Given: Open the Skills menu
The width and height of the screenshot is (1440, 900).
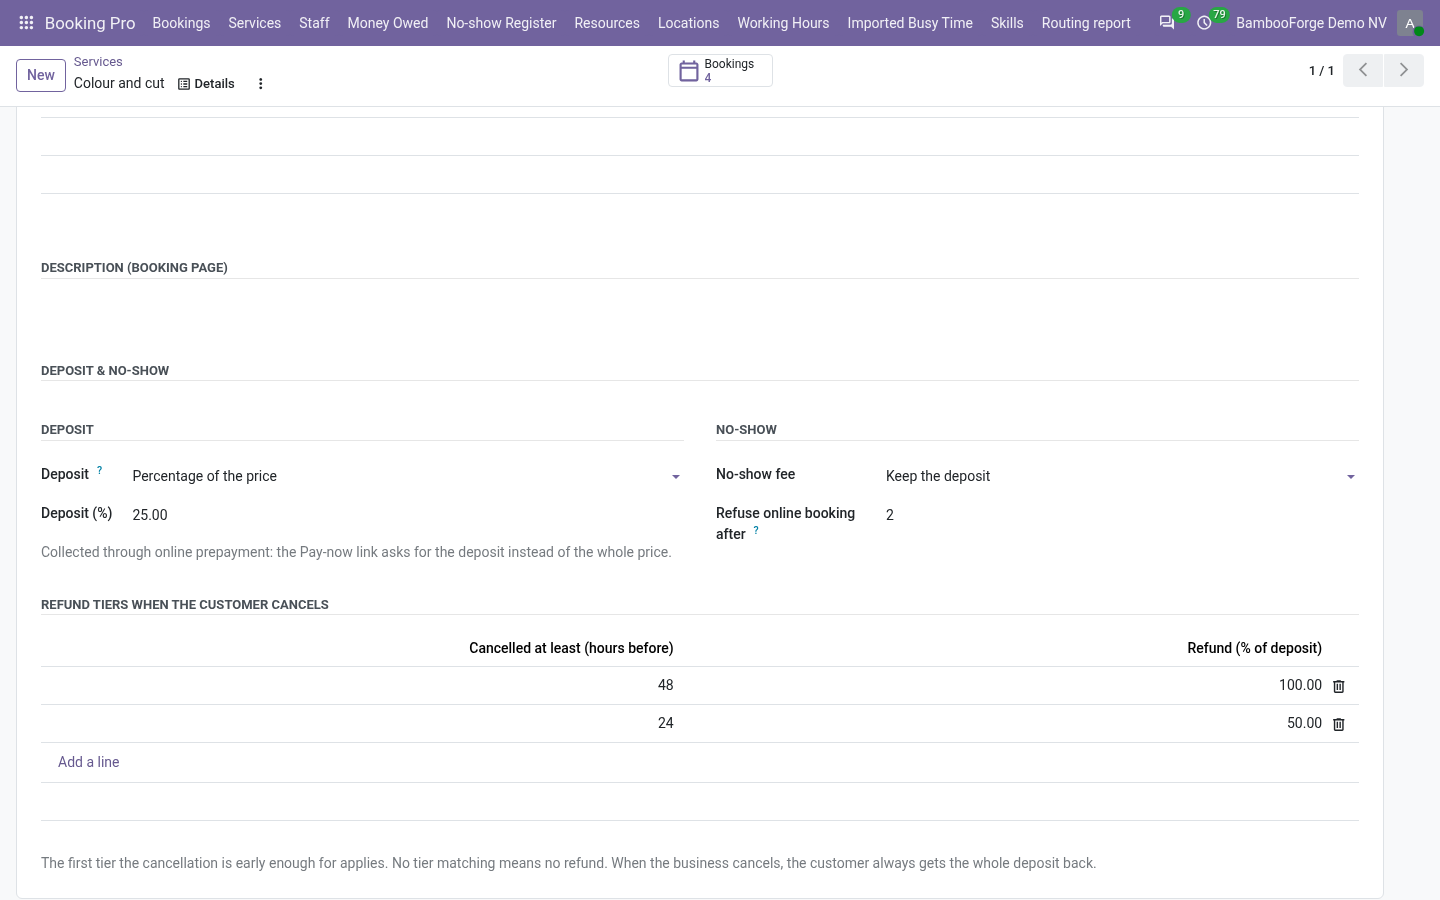Looking at the screenshot, I should (1007, 23).
